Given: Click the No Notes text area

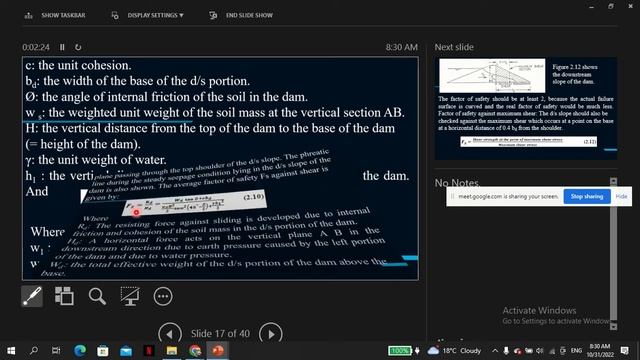Looking at the screenshot, I should click(457, 183).
